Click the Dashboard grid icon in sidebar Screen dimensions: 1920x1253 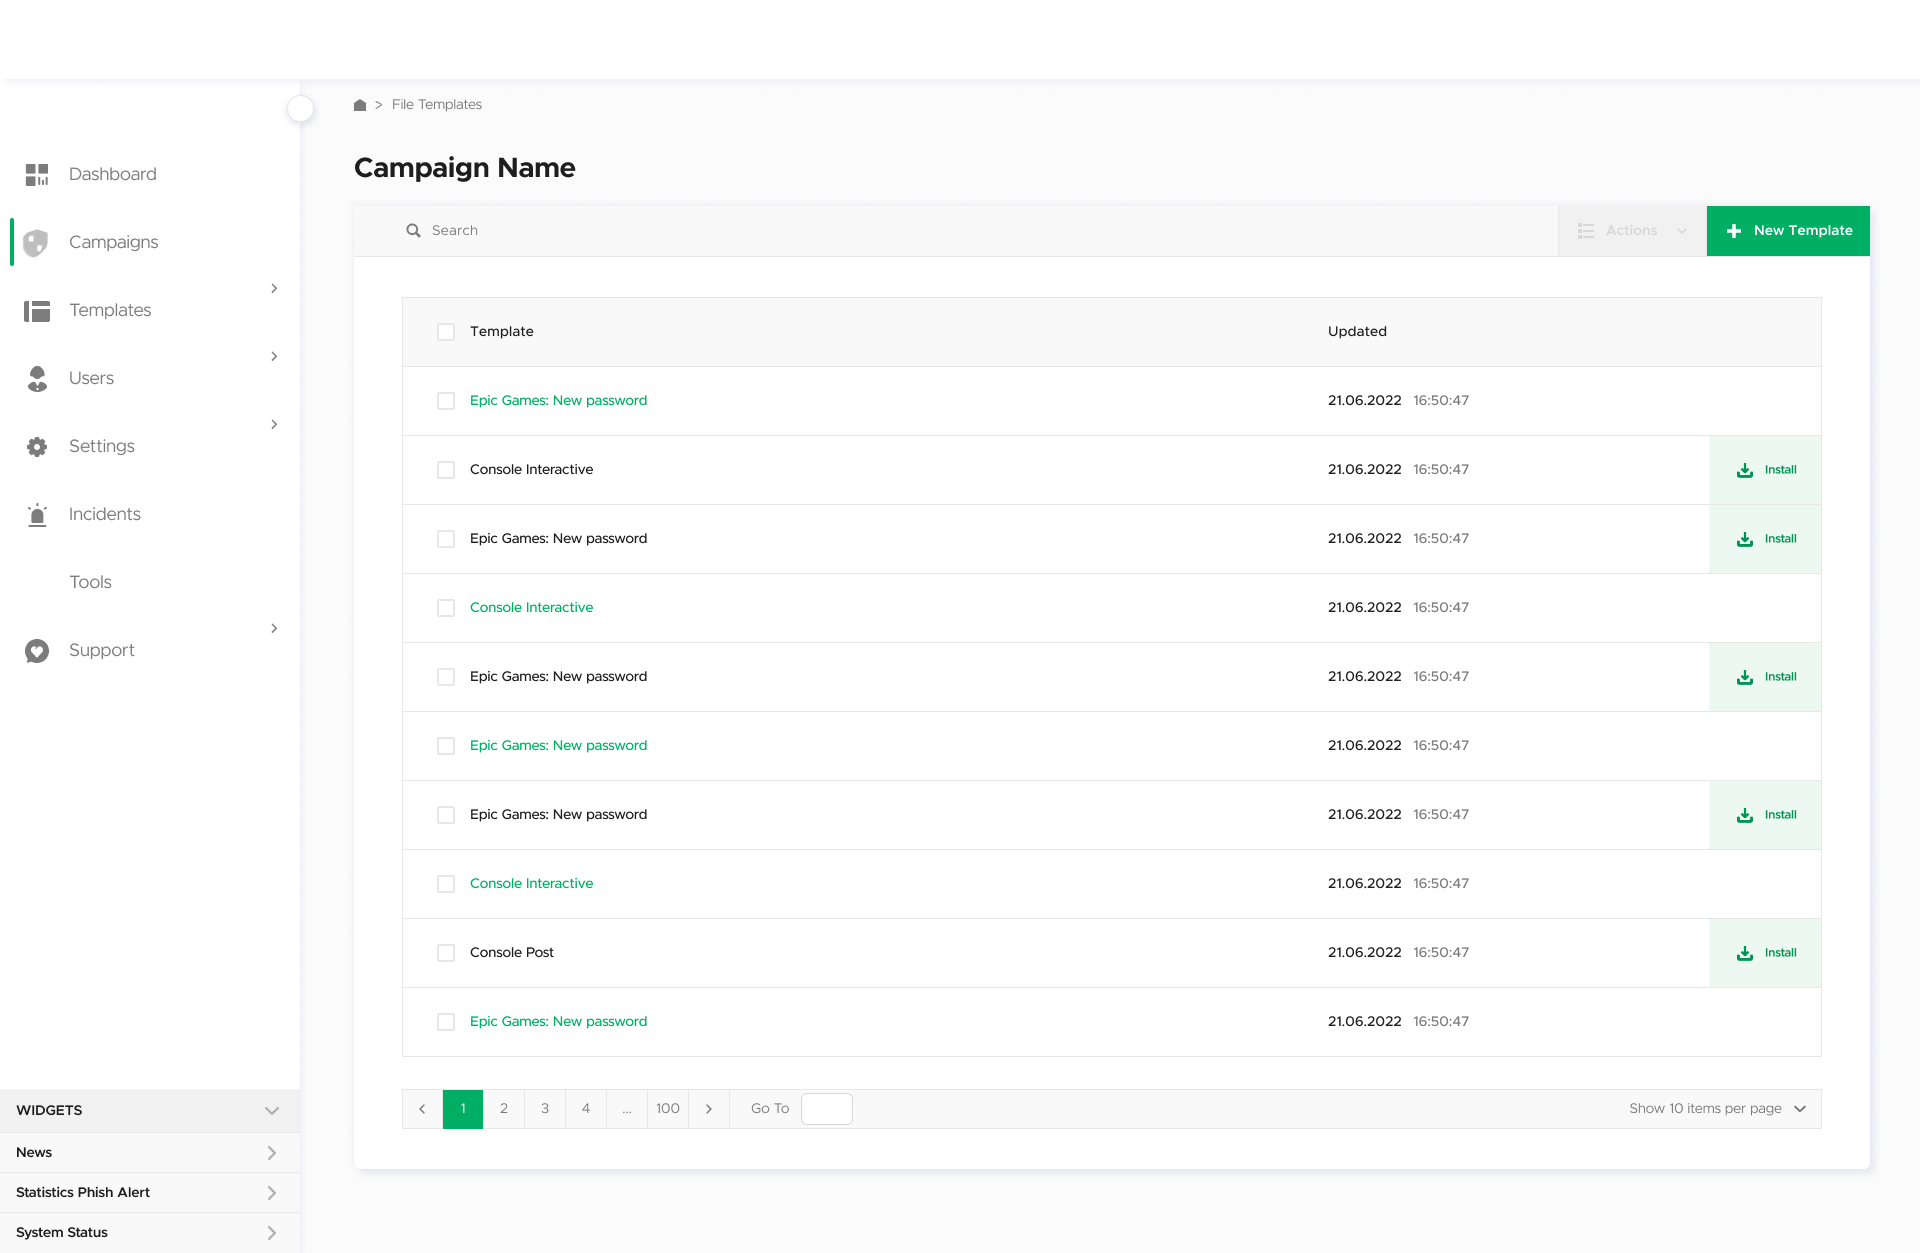37,175
